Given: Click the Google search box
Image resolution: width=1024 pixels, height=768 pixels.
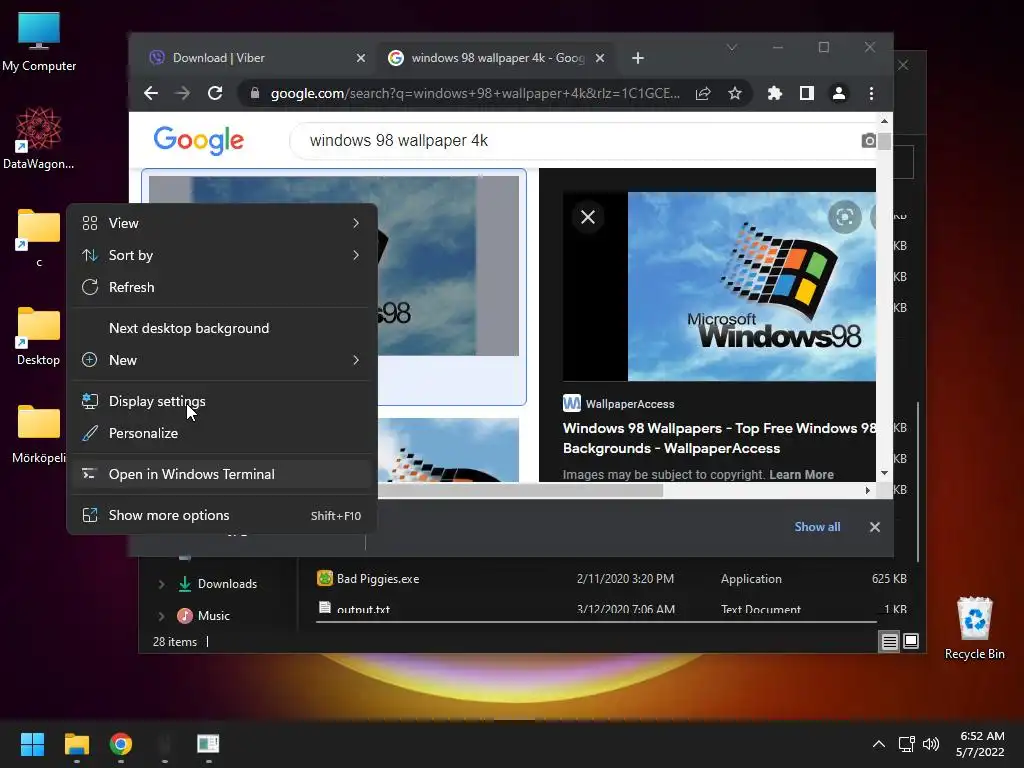Looking at the screenshot, I should (575, 140).
